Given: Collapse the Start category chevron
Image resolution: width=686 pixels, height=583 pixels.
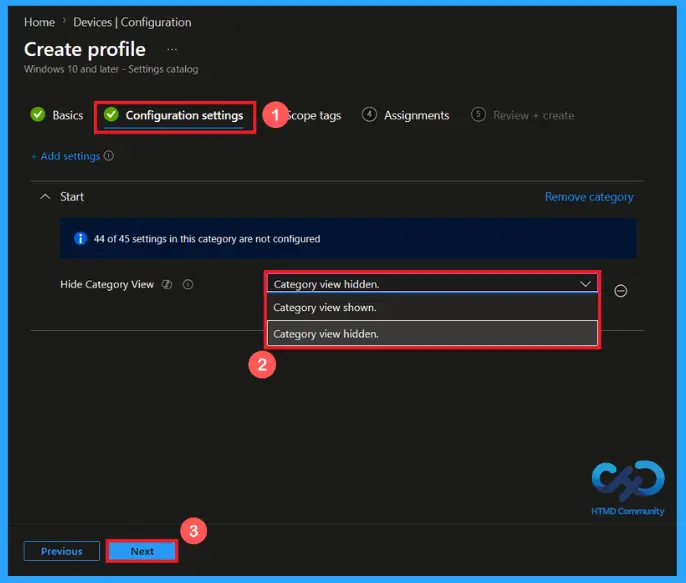Looking at the screenshot, I should coord(45,197).
